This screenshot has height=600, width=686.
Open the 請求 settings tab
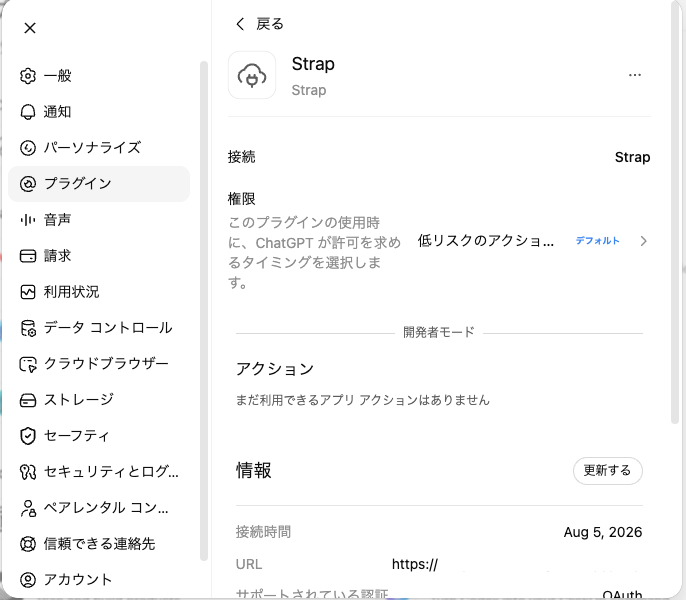99,256
